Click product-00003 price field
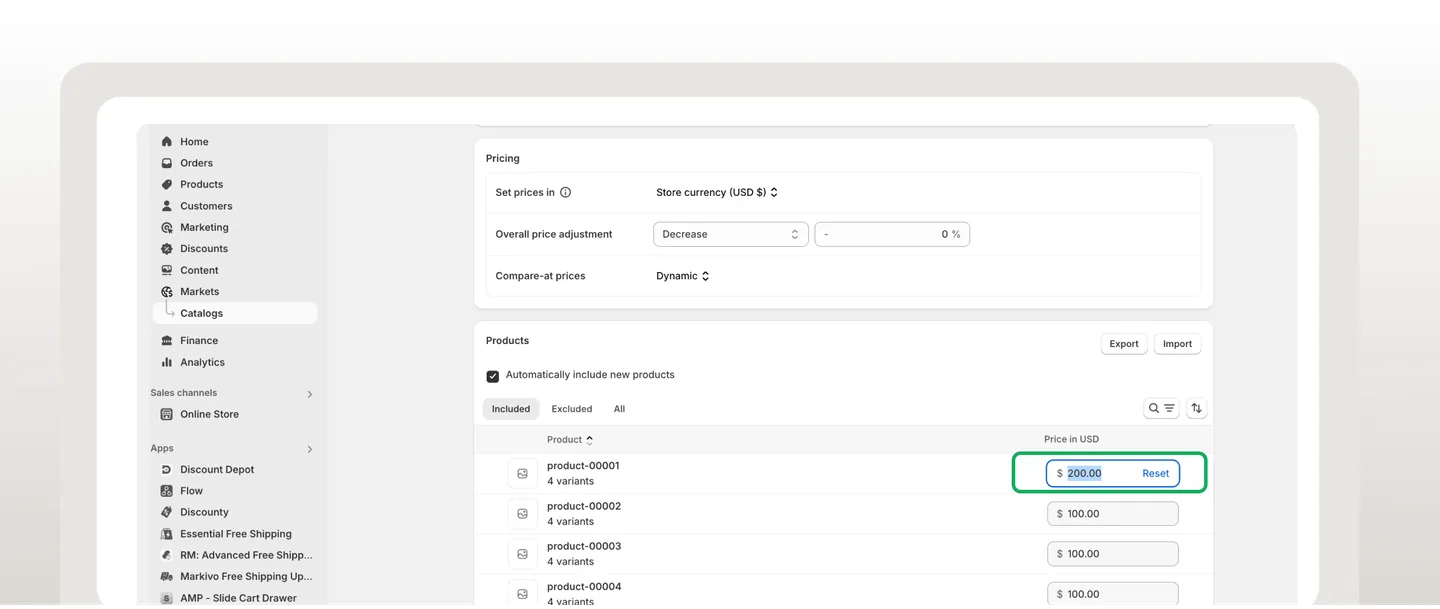 (1113, 554)
